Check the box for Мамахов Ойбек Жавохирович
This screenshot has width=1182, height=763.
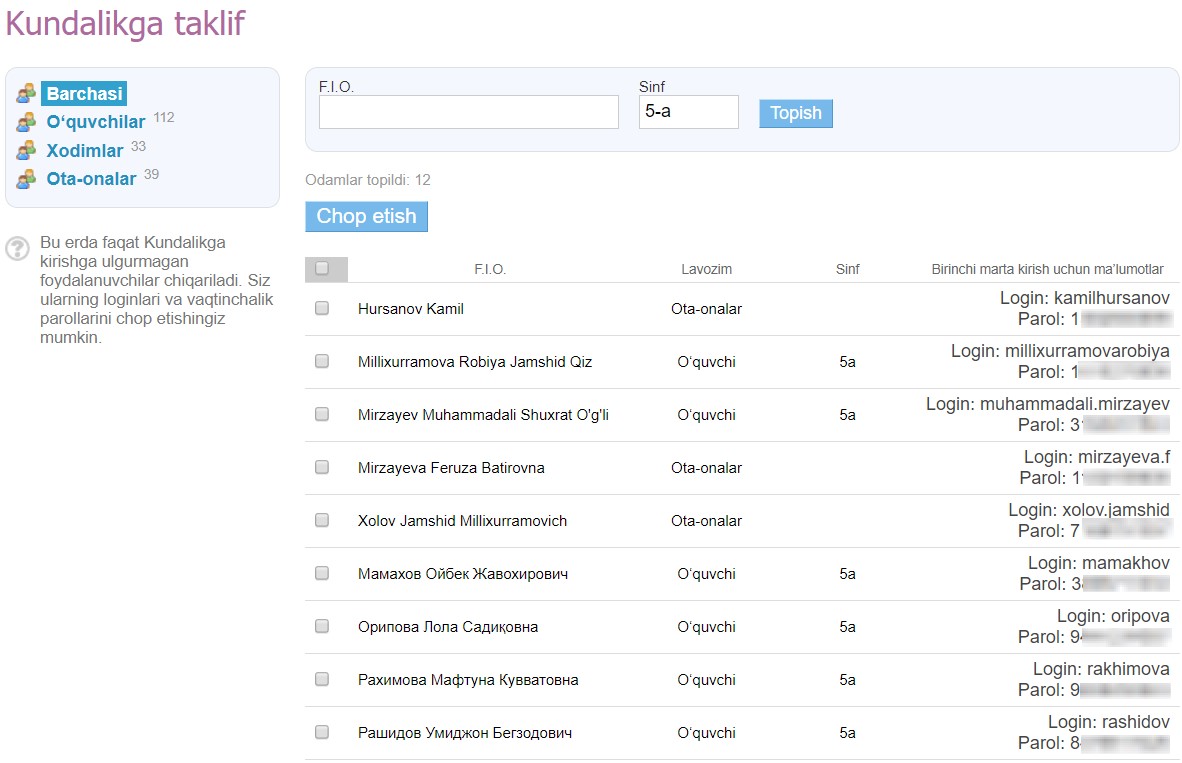click(322, 573)
